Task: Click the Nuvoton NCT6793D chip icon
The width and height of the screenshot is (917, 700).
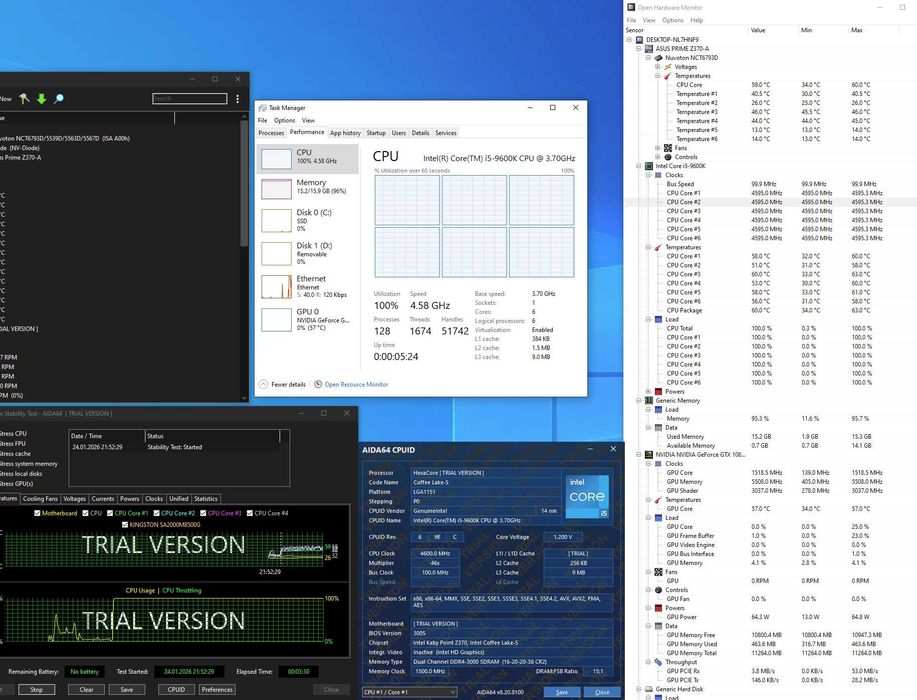Action: pos(659,58)
